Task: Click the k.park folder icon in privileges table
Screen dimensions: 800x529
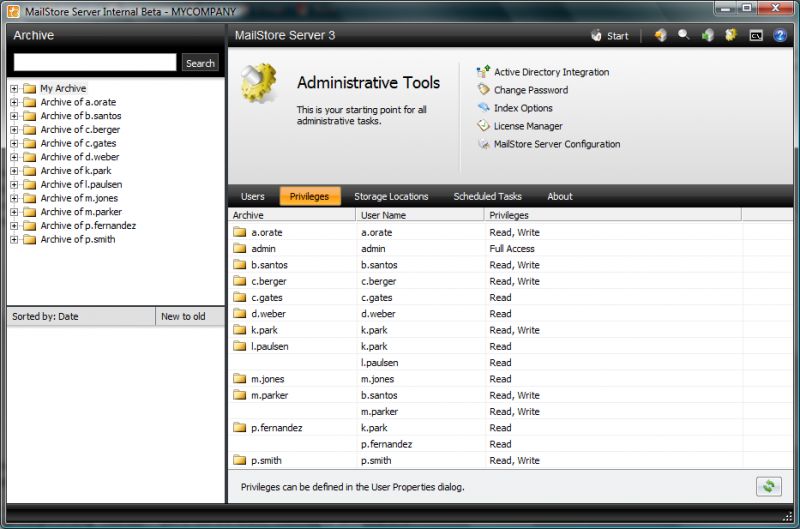Action: point(239,330)
